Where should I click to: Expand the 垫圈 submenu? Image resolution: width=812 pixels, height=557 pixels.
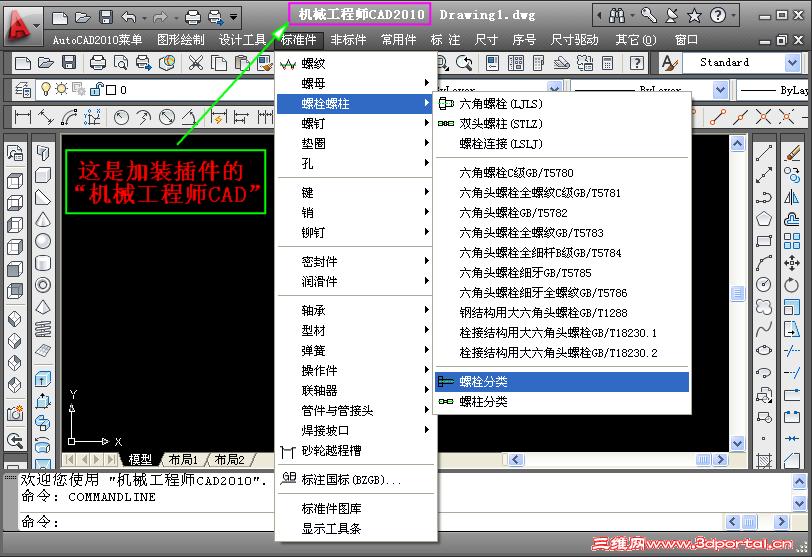[355, 143]
